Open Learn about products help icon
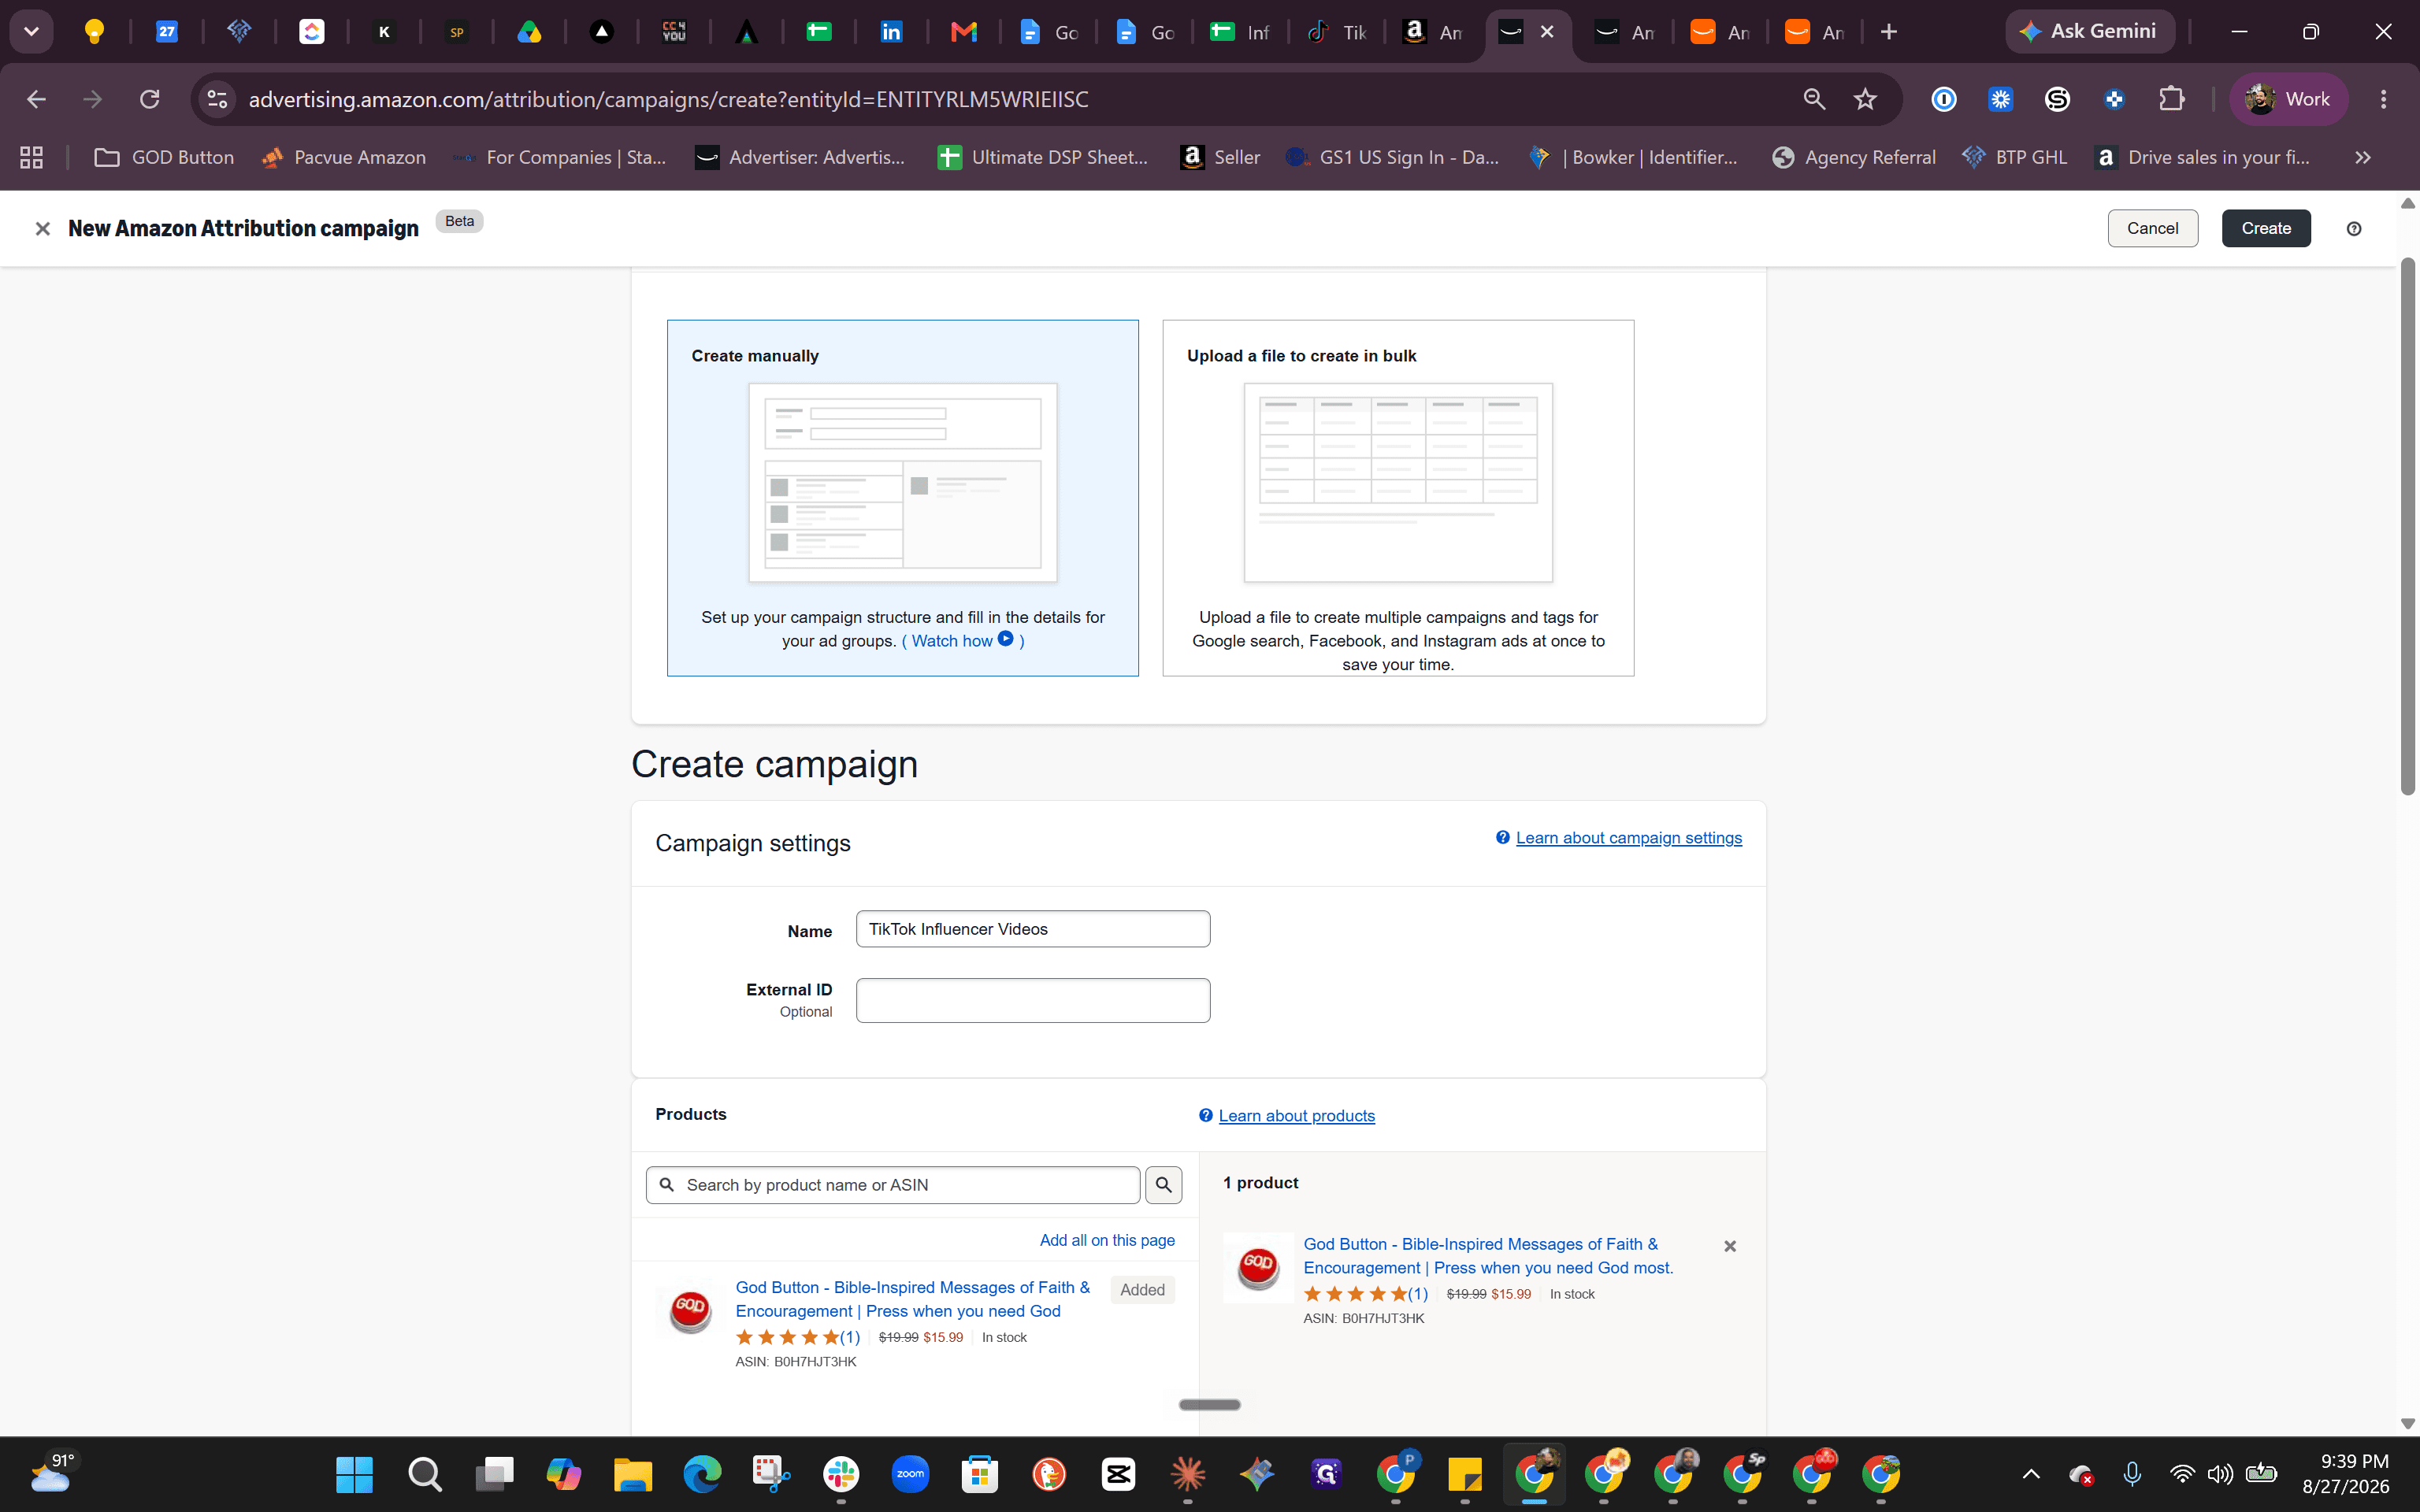Screen dimensions: 2420x1512 [1206, 1116]
